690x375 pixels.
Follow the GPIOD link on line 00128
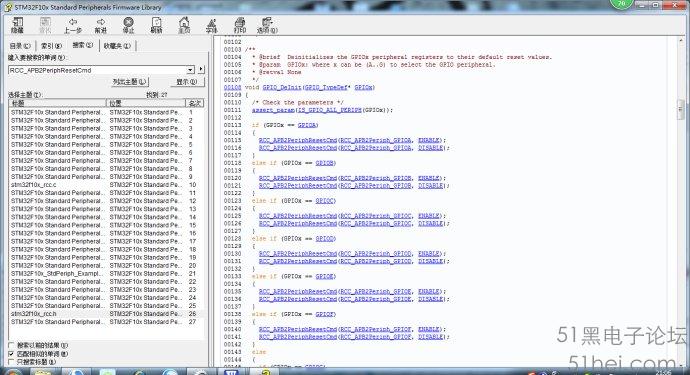tap(325, 239)
